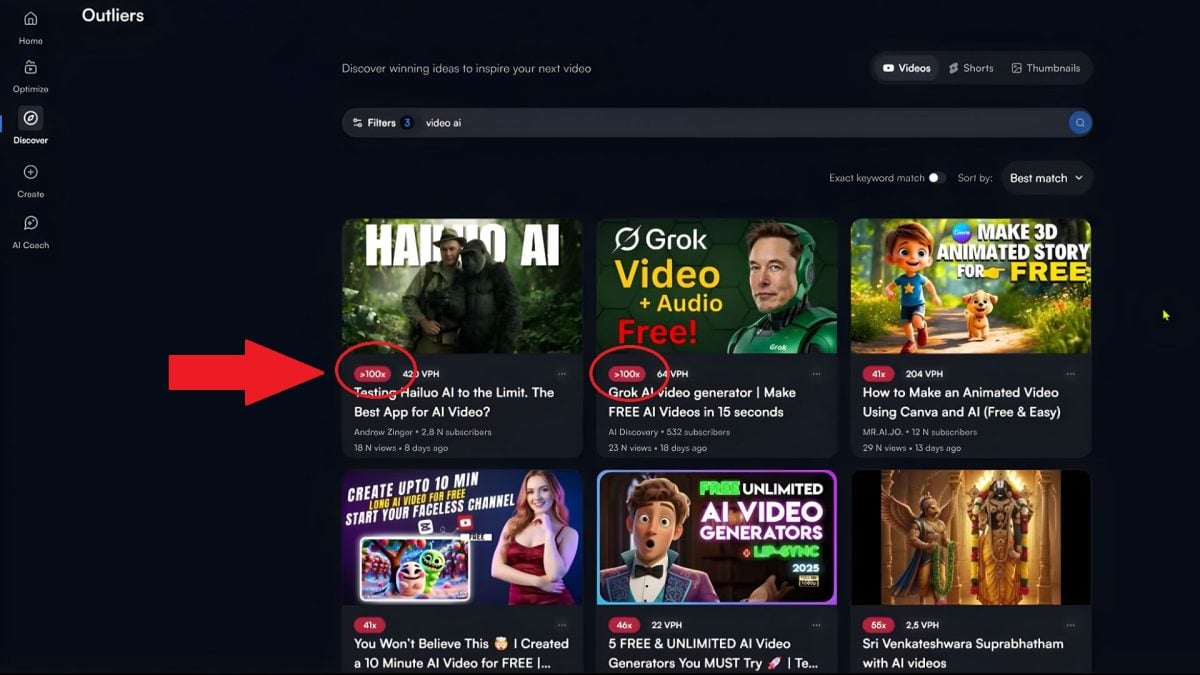The image size is (1200, 675).
Task: Open options menu on the Canva animation video
Action: [1071, 372]
